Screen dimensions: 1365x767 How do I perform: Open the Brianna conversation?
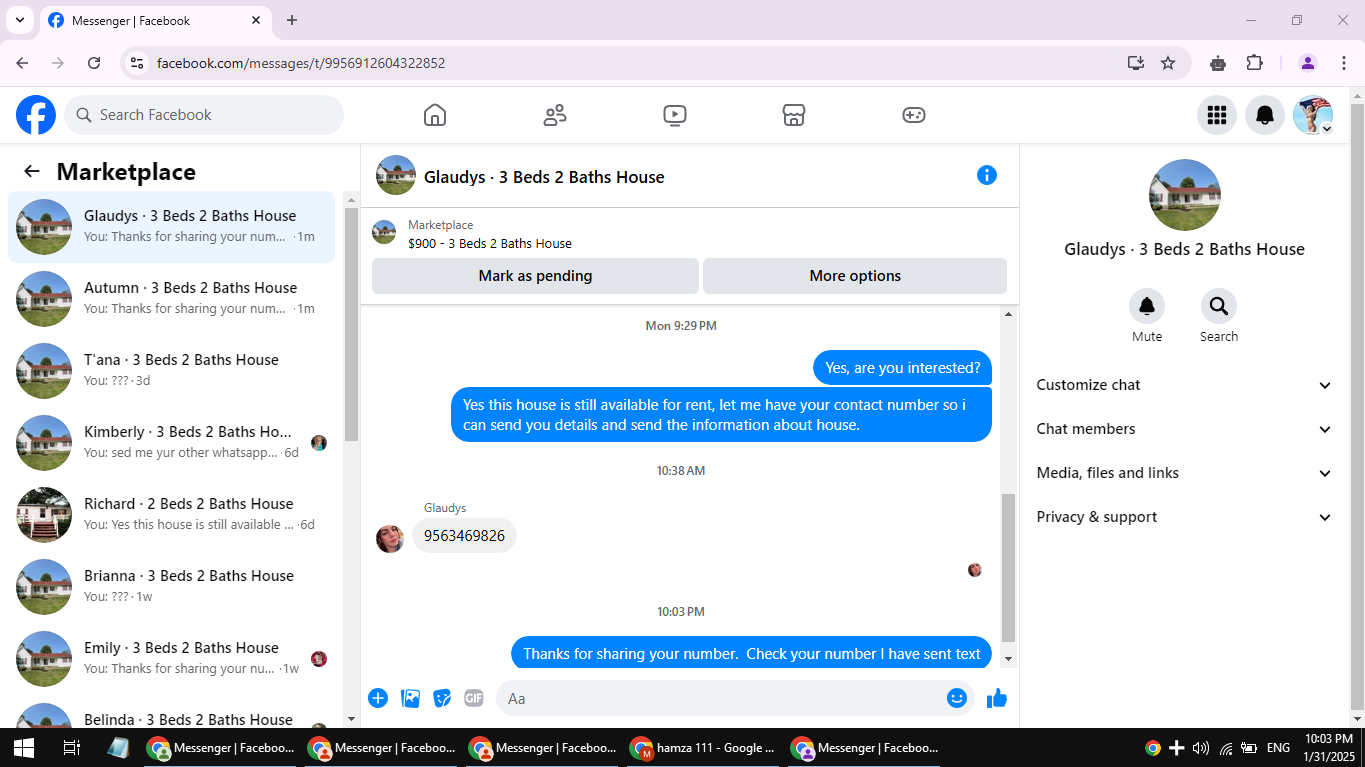pyautogui.click(x=171, y=587)
